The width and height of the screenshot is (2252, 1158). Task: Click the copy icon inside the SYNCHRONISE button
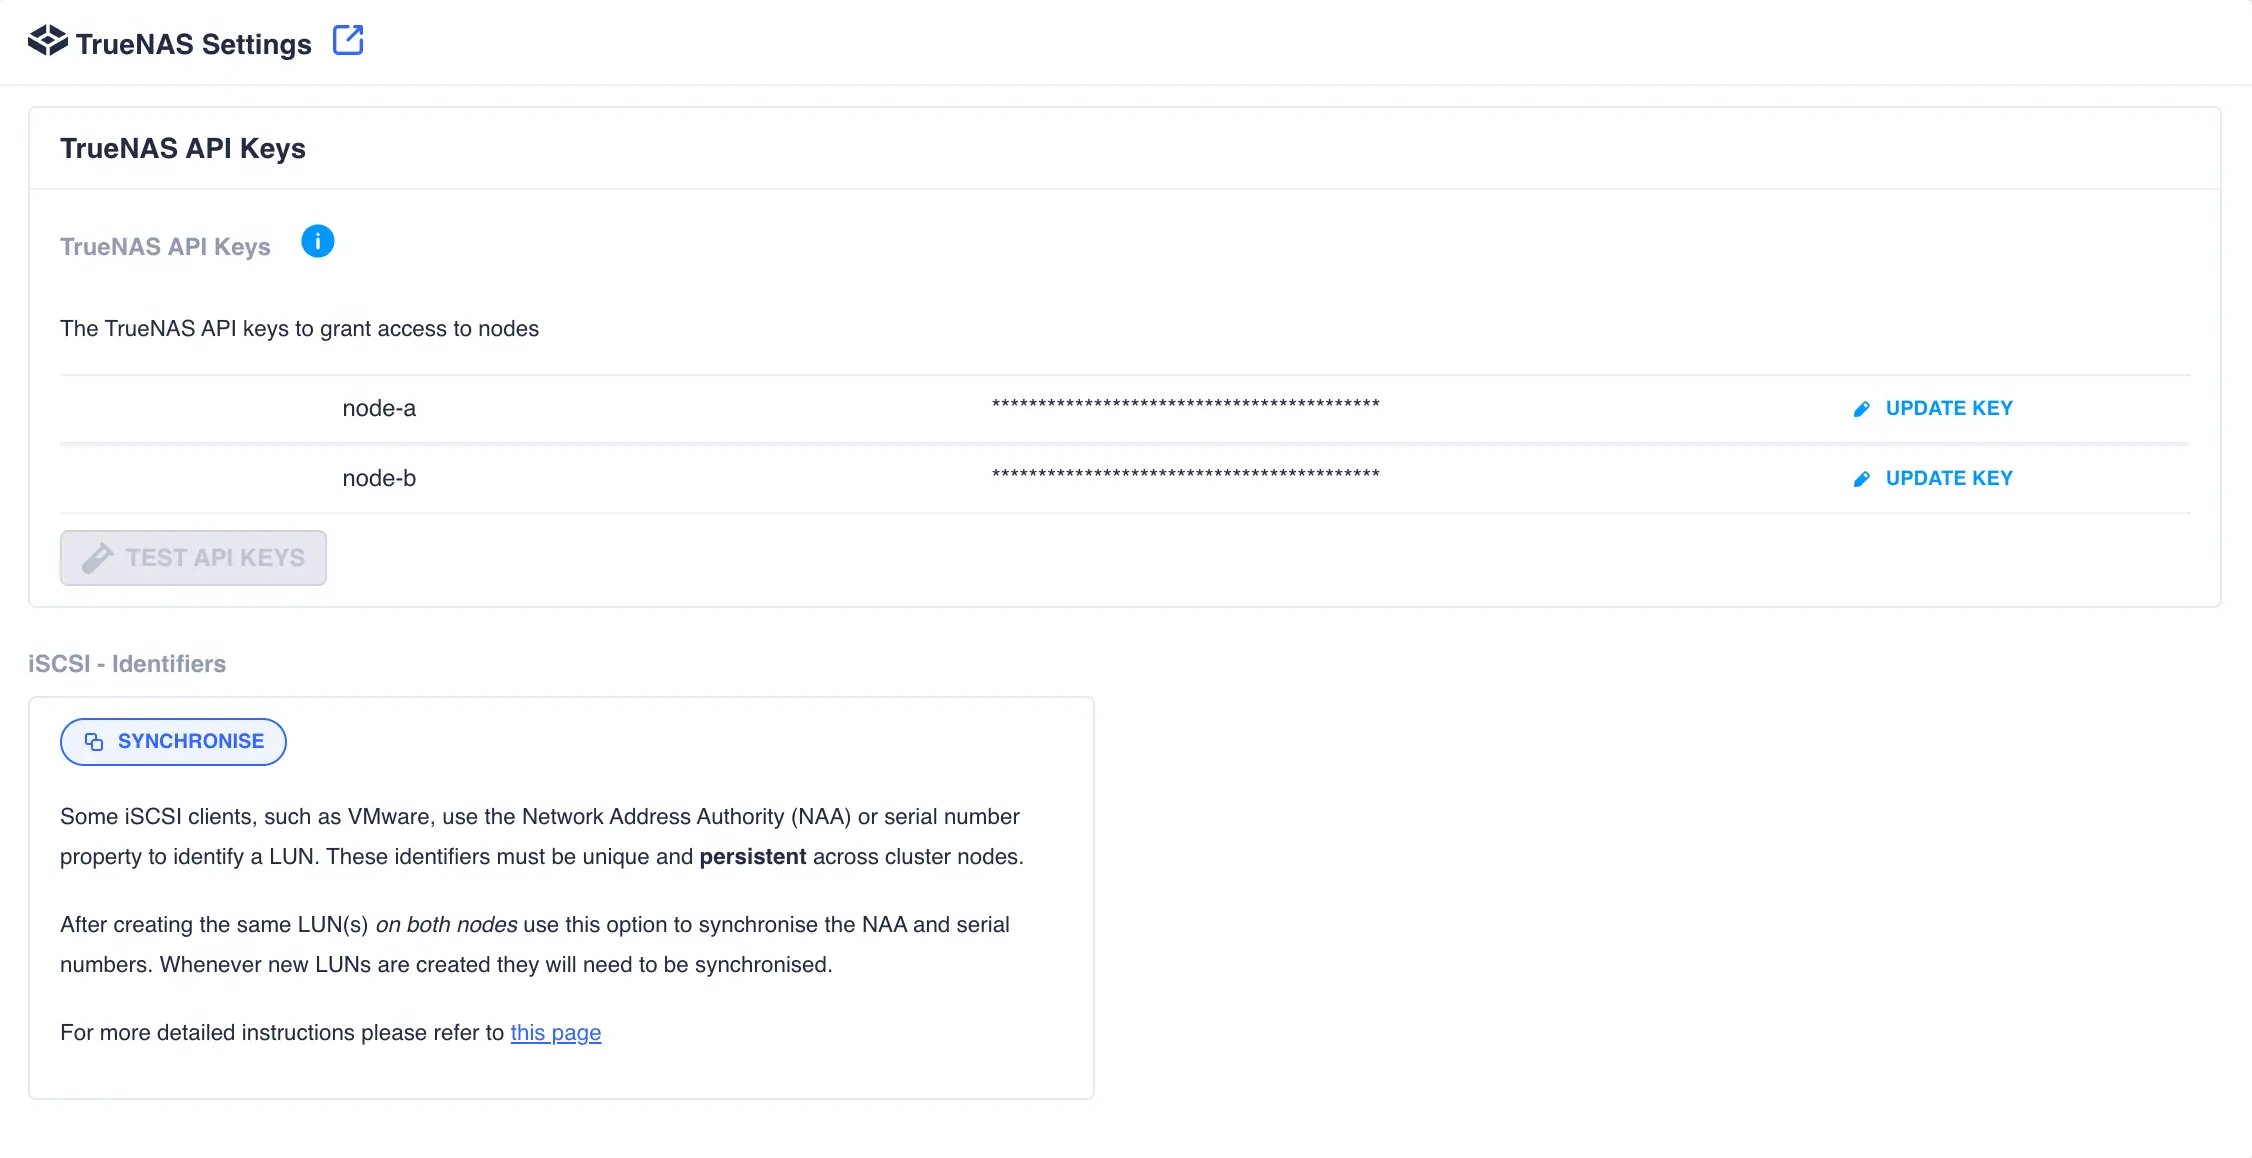coord(94,741)
